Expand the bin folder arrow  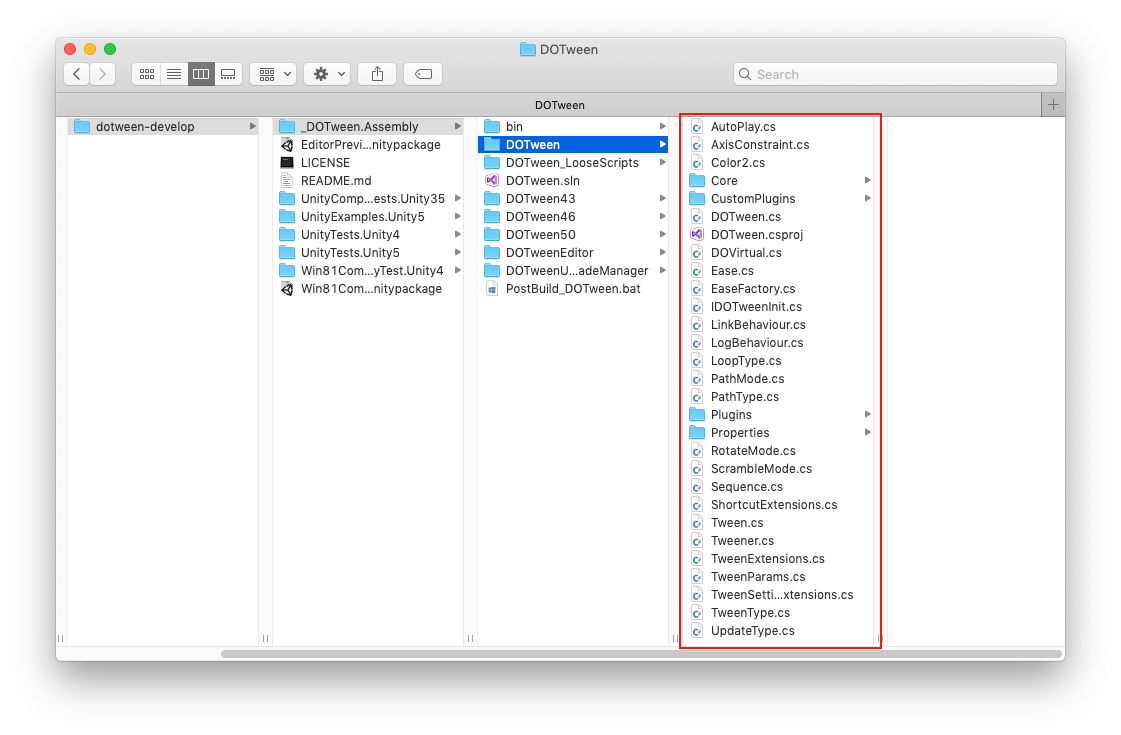point(663,127)
